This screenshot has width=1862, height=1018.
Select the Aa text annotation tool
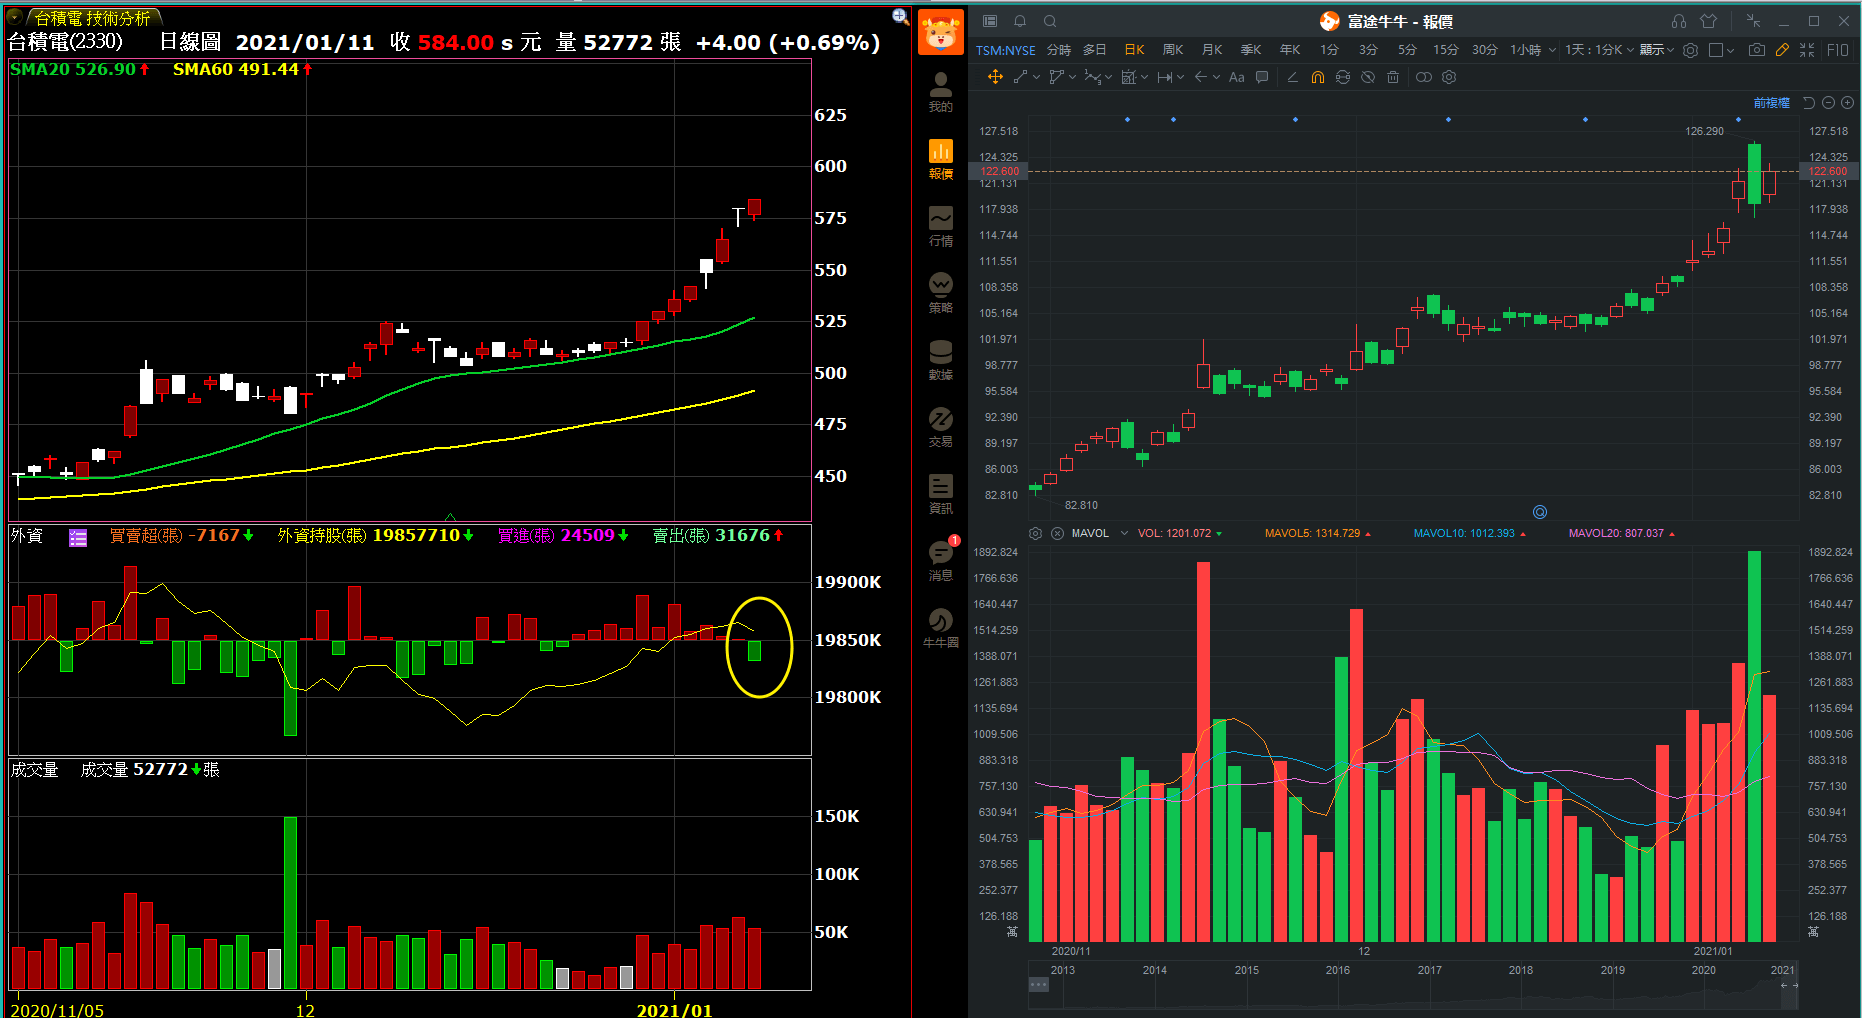(1237, 77)
